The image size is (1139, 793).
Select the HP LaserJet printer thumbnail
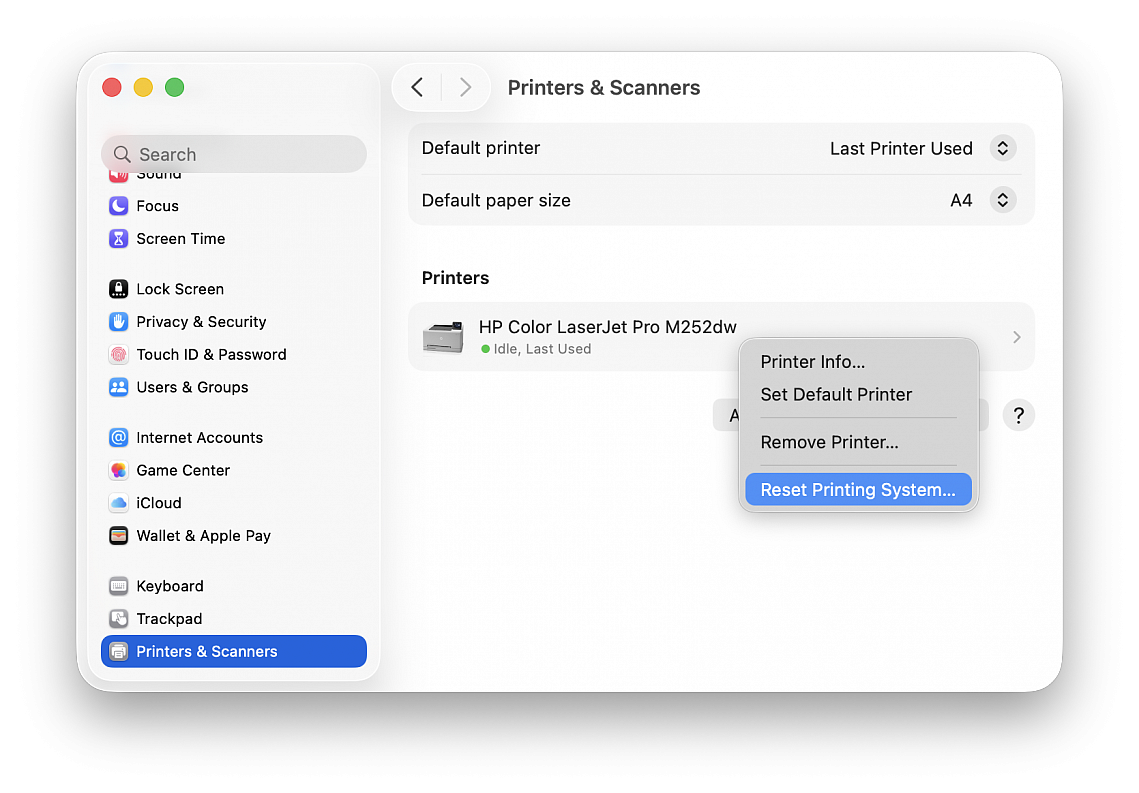tap(443, 337)
